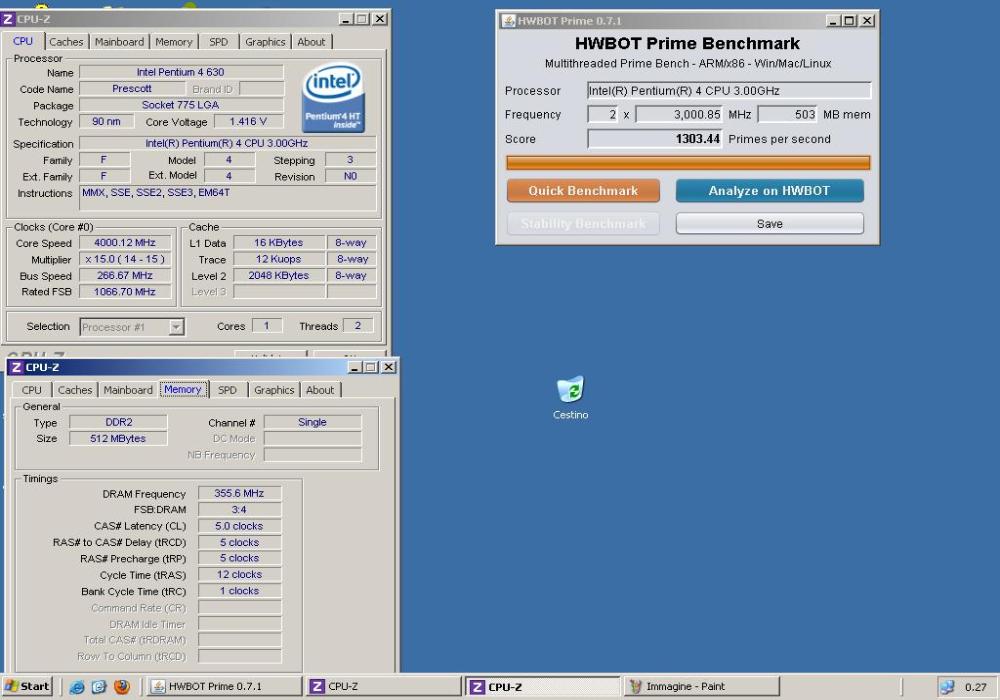Click Package value Socket 775 LGA

pos(180,105)
